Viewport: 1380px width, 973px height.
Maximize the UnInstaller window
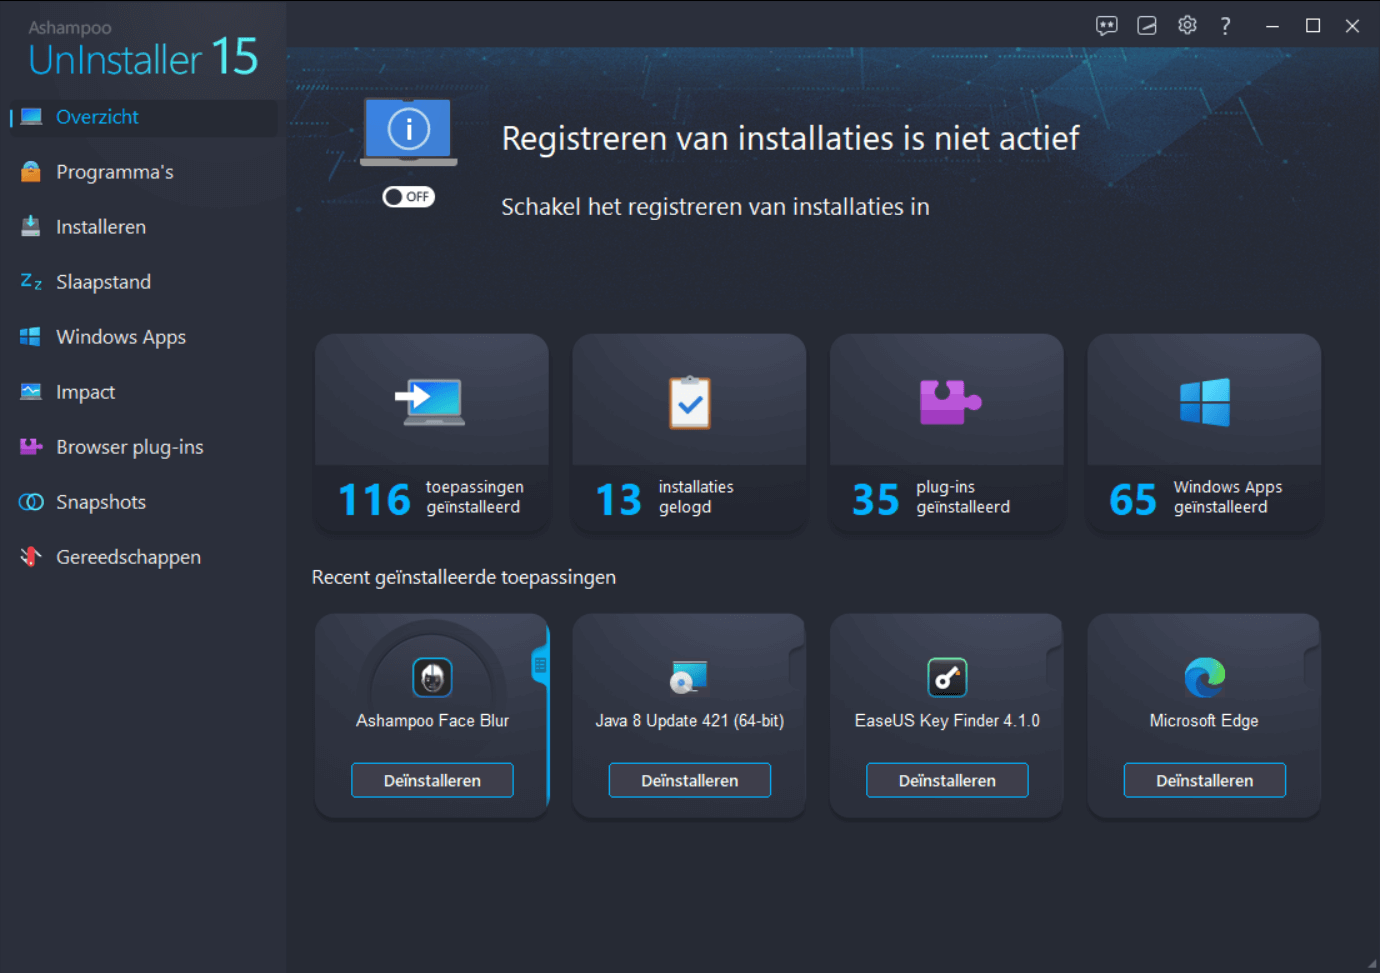click(x=1313, y=26)
